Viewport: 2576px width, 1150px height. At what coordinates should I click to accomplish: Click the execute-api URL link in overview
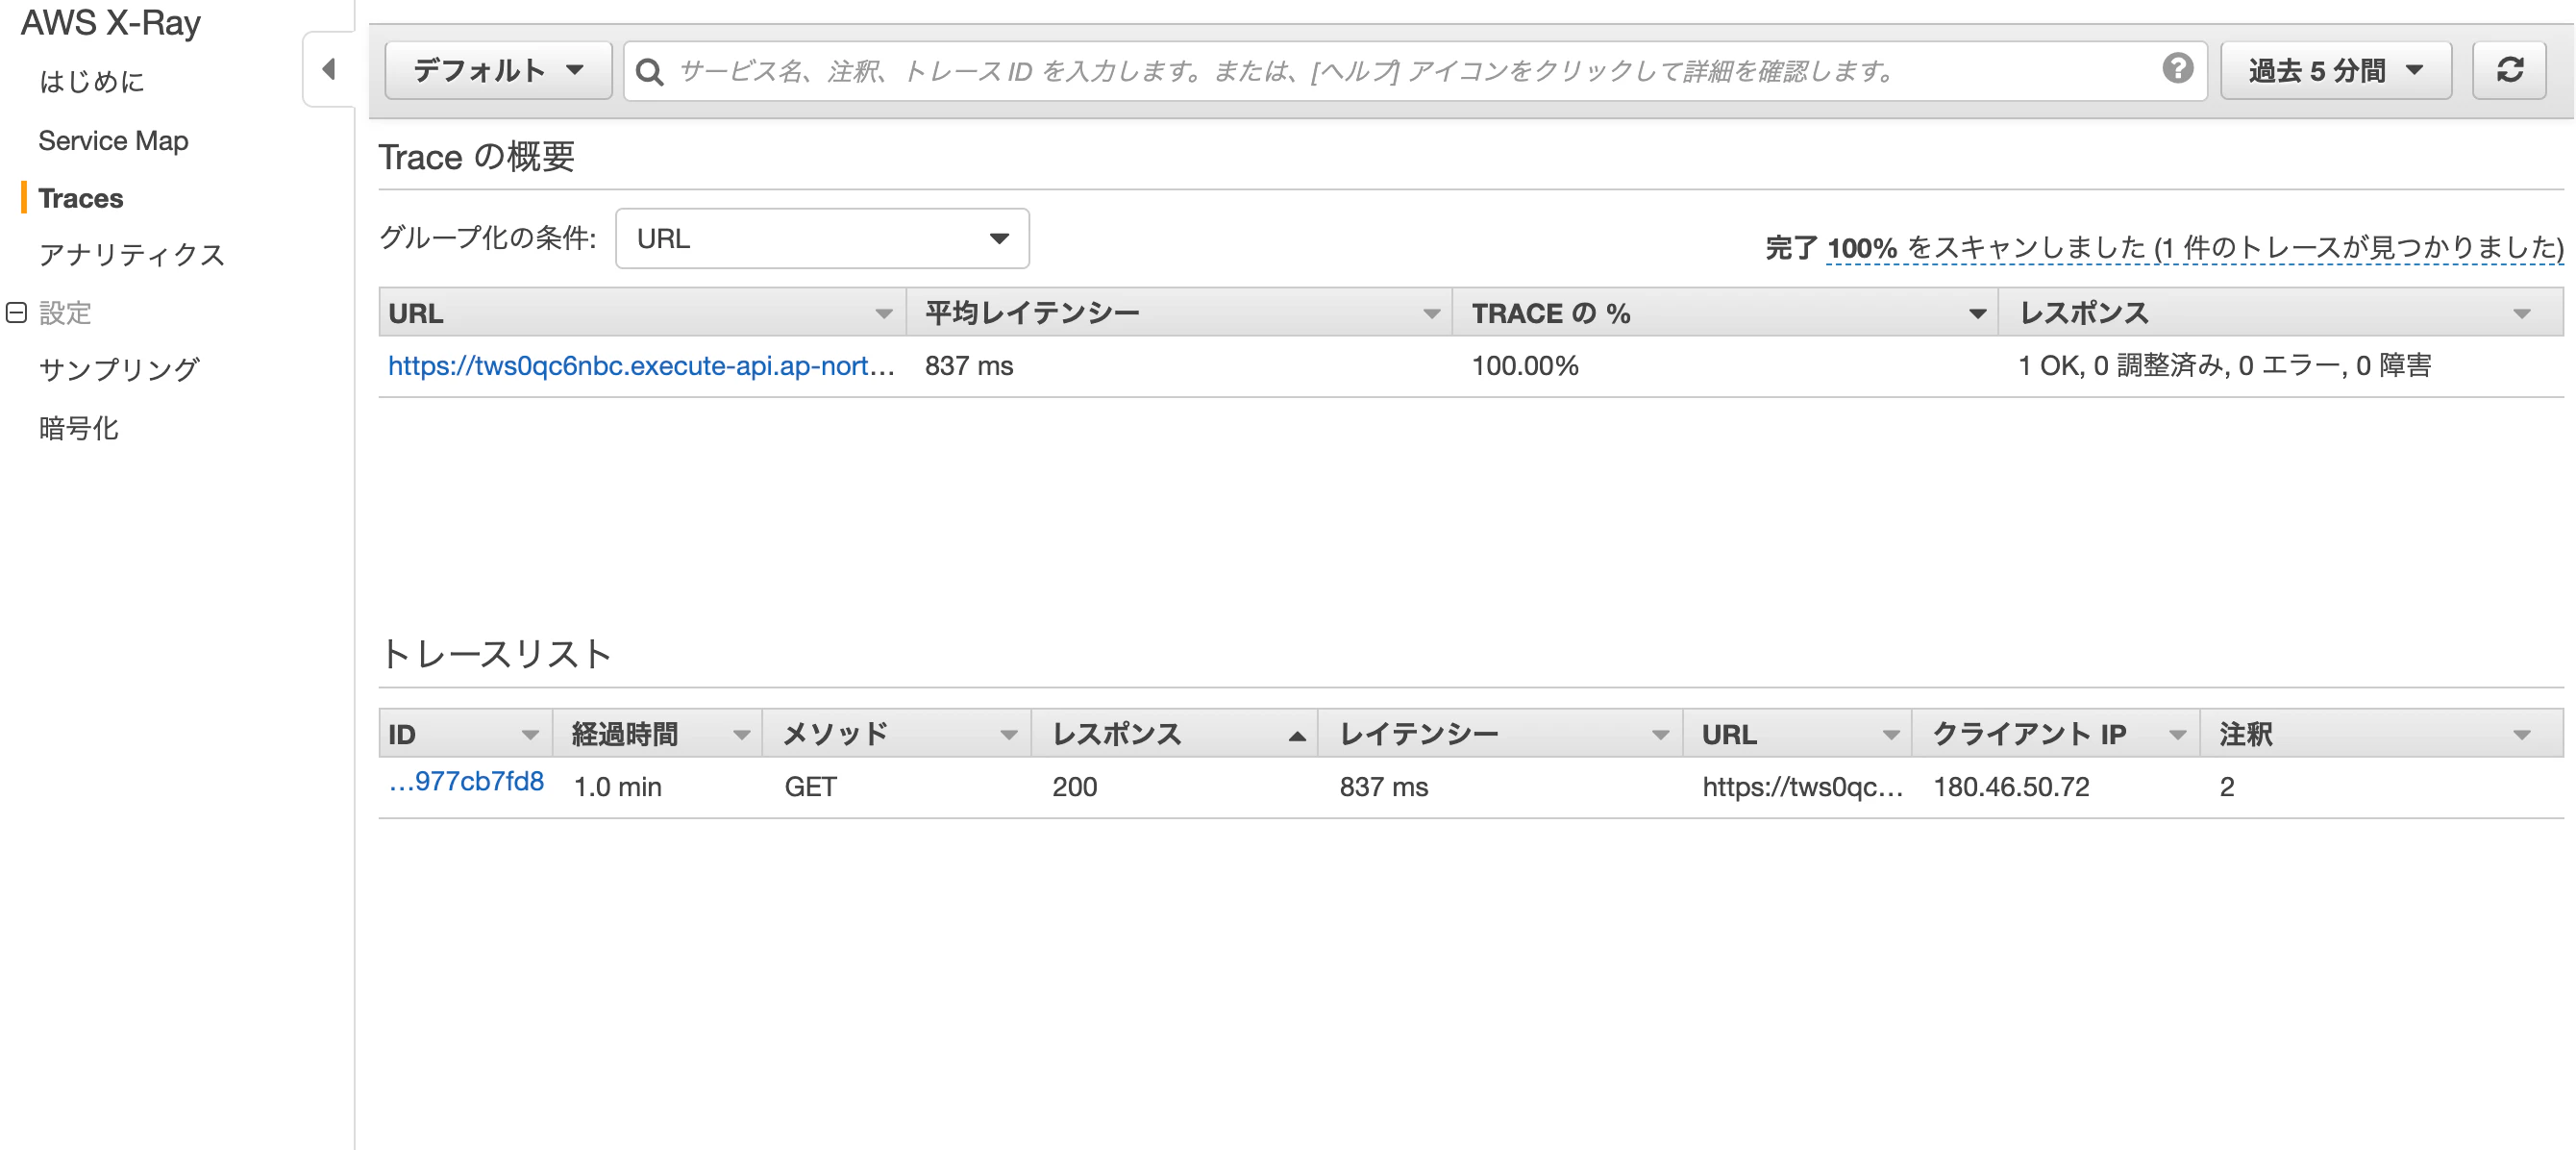pos(640,366)
